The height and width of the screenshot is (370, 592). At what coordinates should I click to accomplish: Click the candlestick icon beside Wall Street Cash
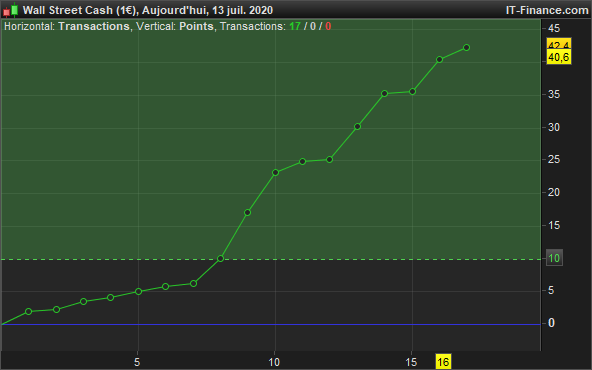(x=11, y=10)
